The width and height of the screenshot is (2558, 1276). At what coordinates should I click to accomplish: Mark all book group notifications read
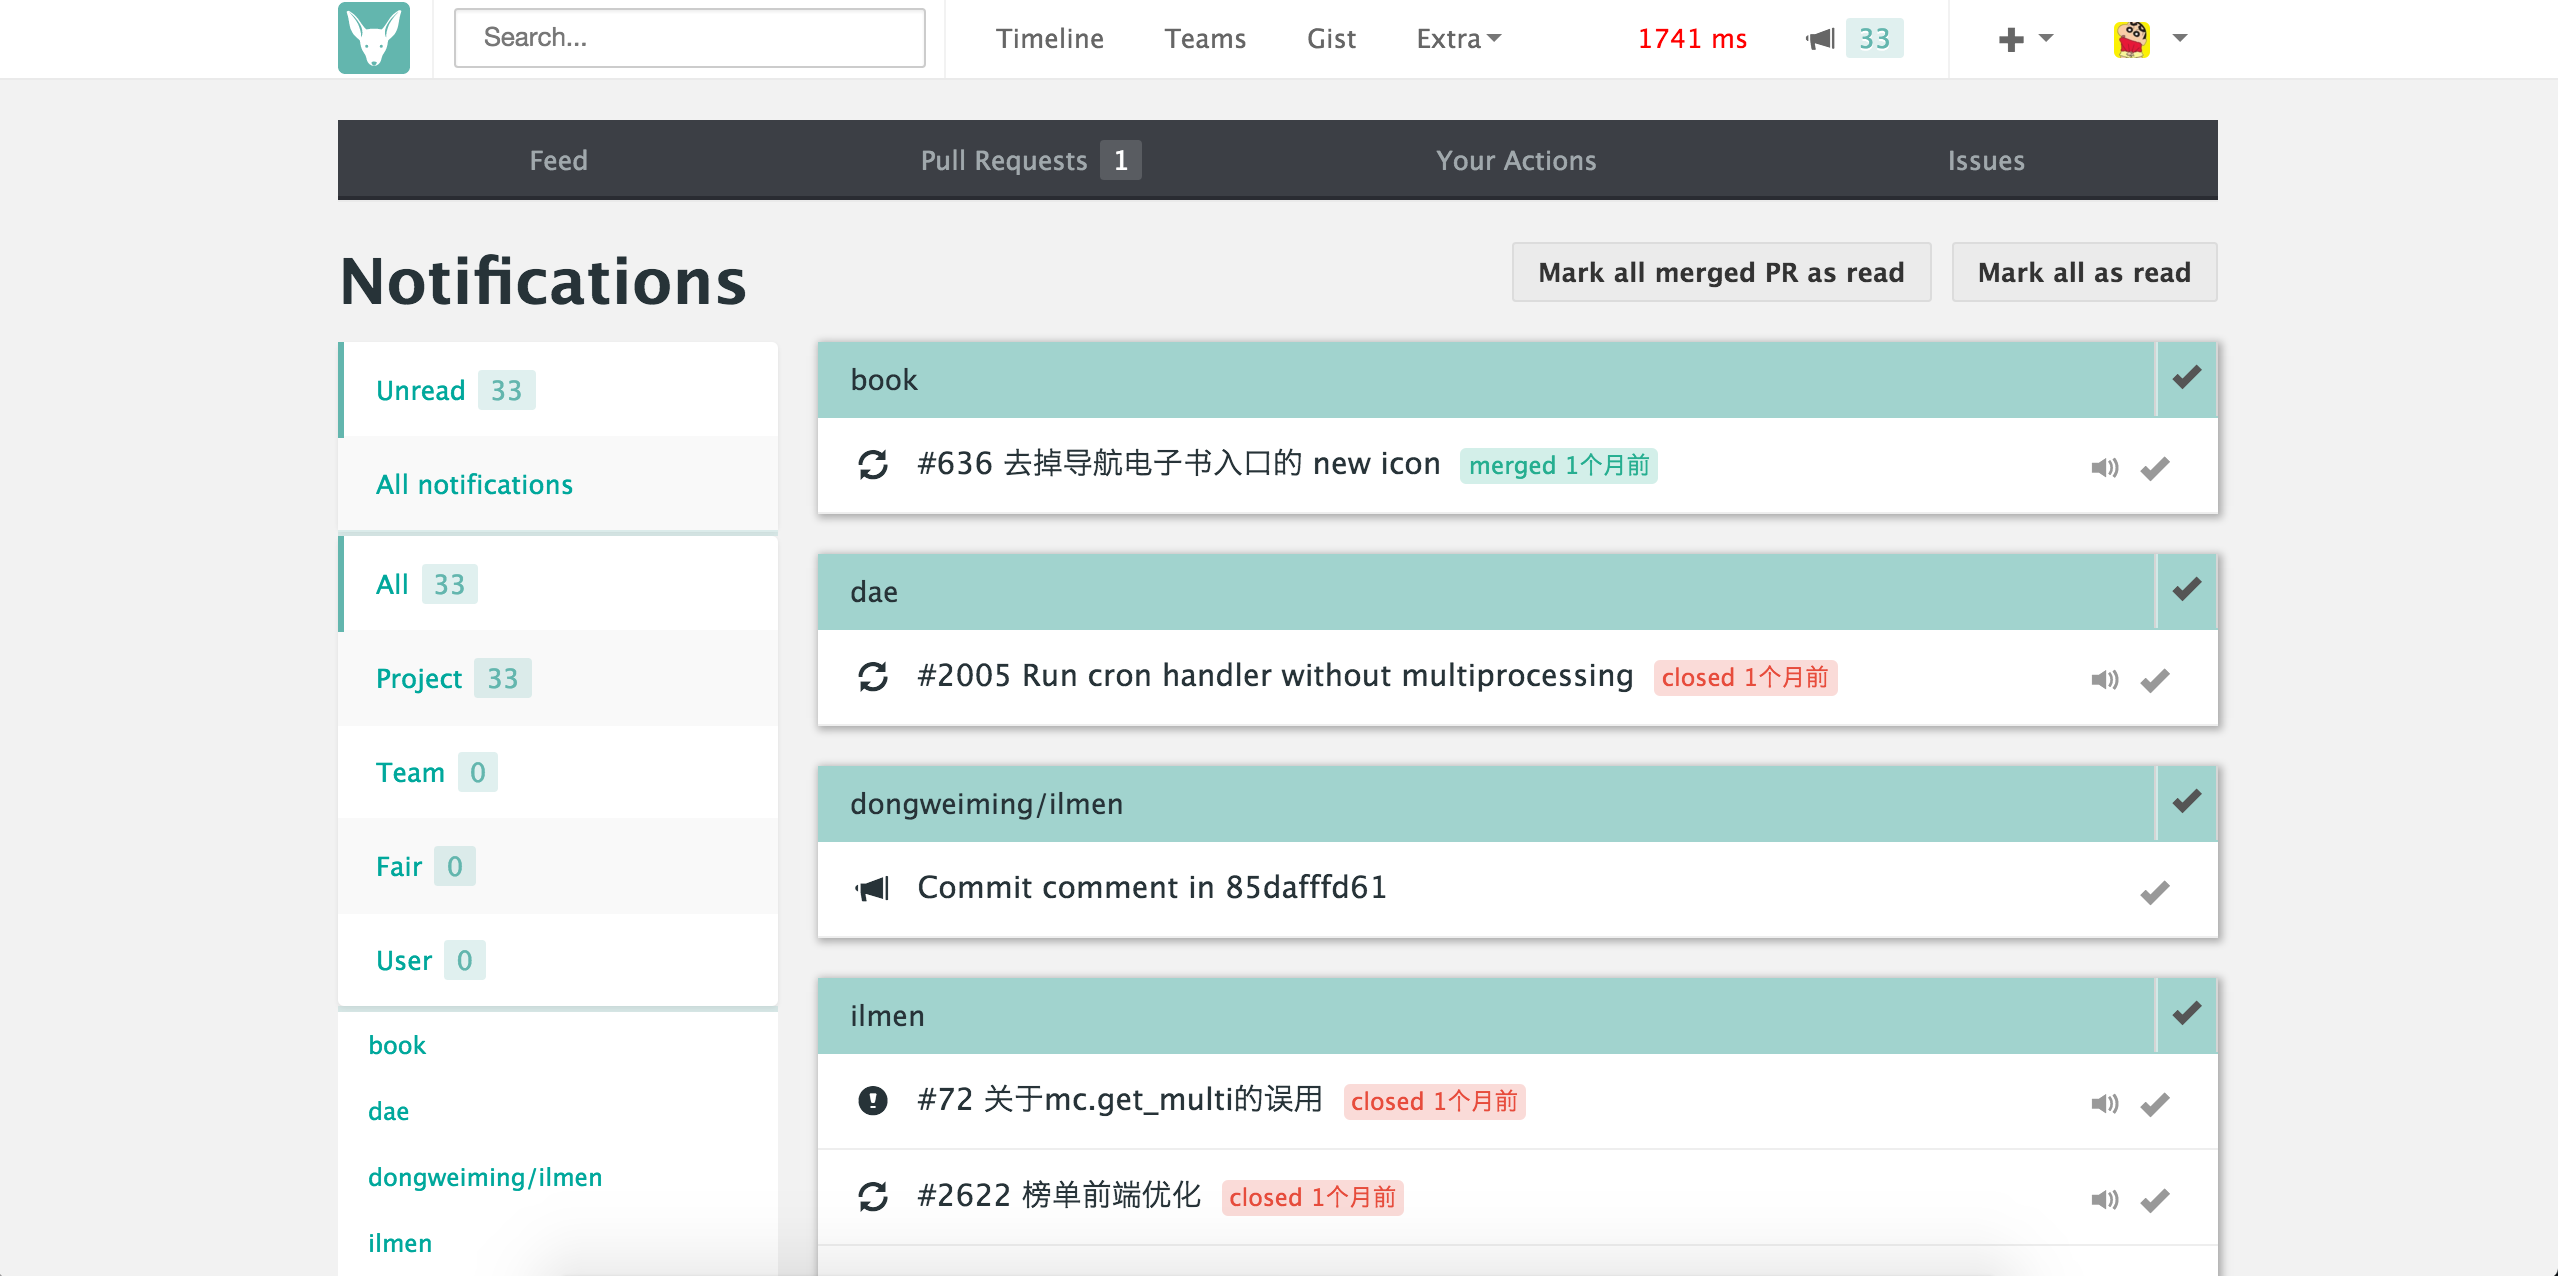click(x=2187, y=378)
